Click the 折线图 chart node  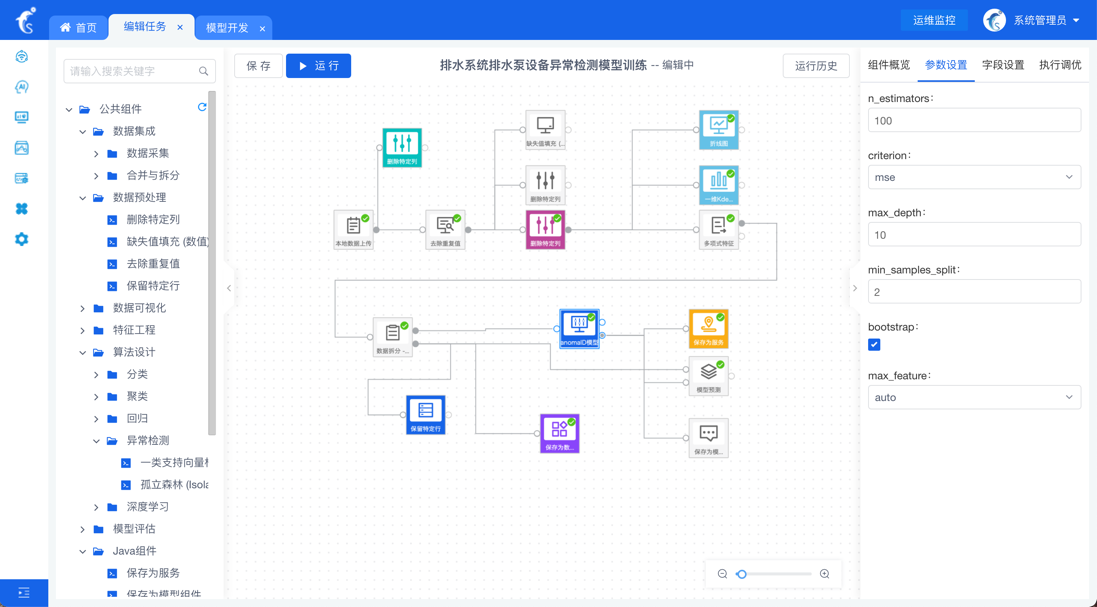coord(718,128)
